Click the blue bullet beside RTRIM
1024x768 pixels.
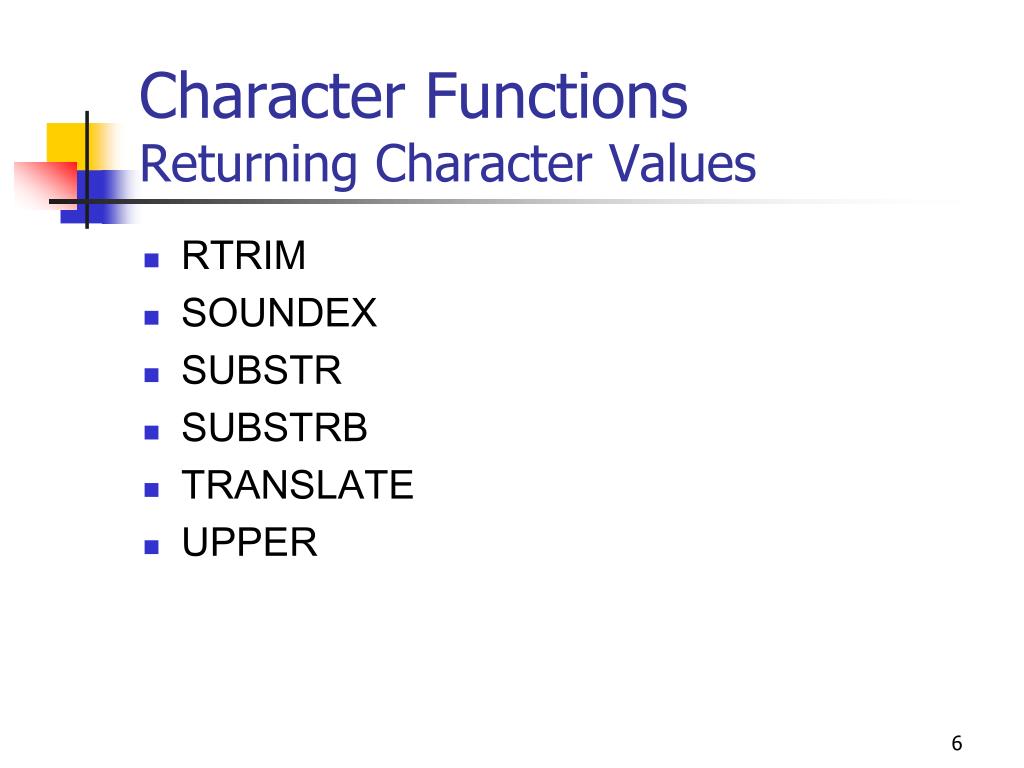coord(152,261)
